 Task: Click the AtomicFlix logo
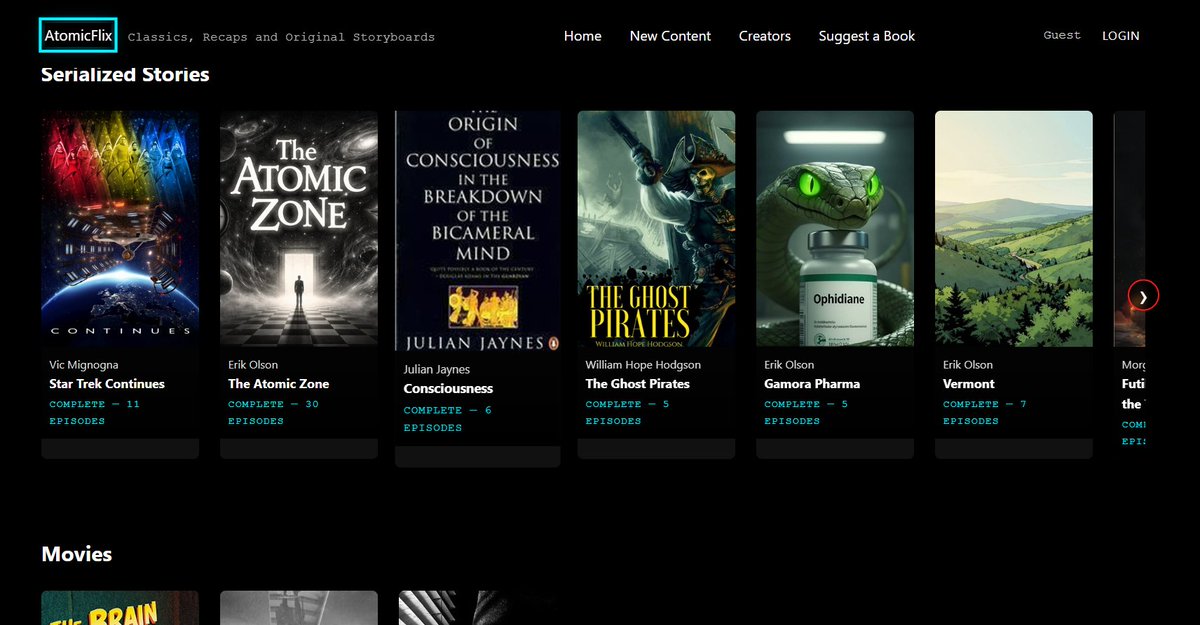point(79,35)
